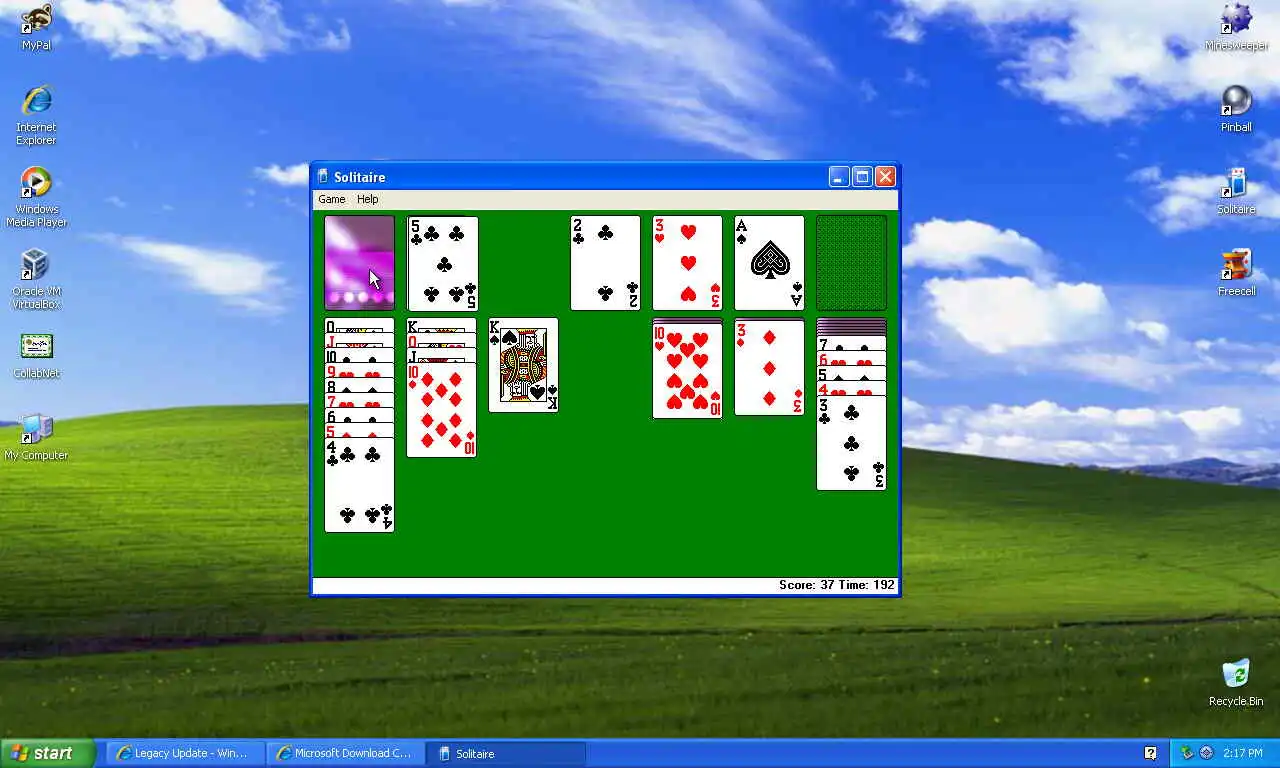1280x768 pixels.
Task: Click the ace of spades foundation pile
Action: 769,263
